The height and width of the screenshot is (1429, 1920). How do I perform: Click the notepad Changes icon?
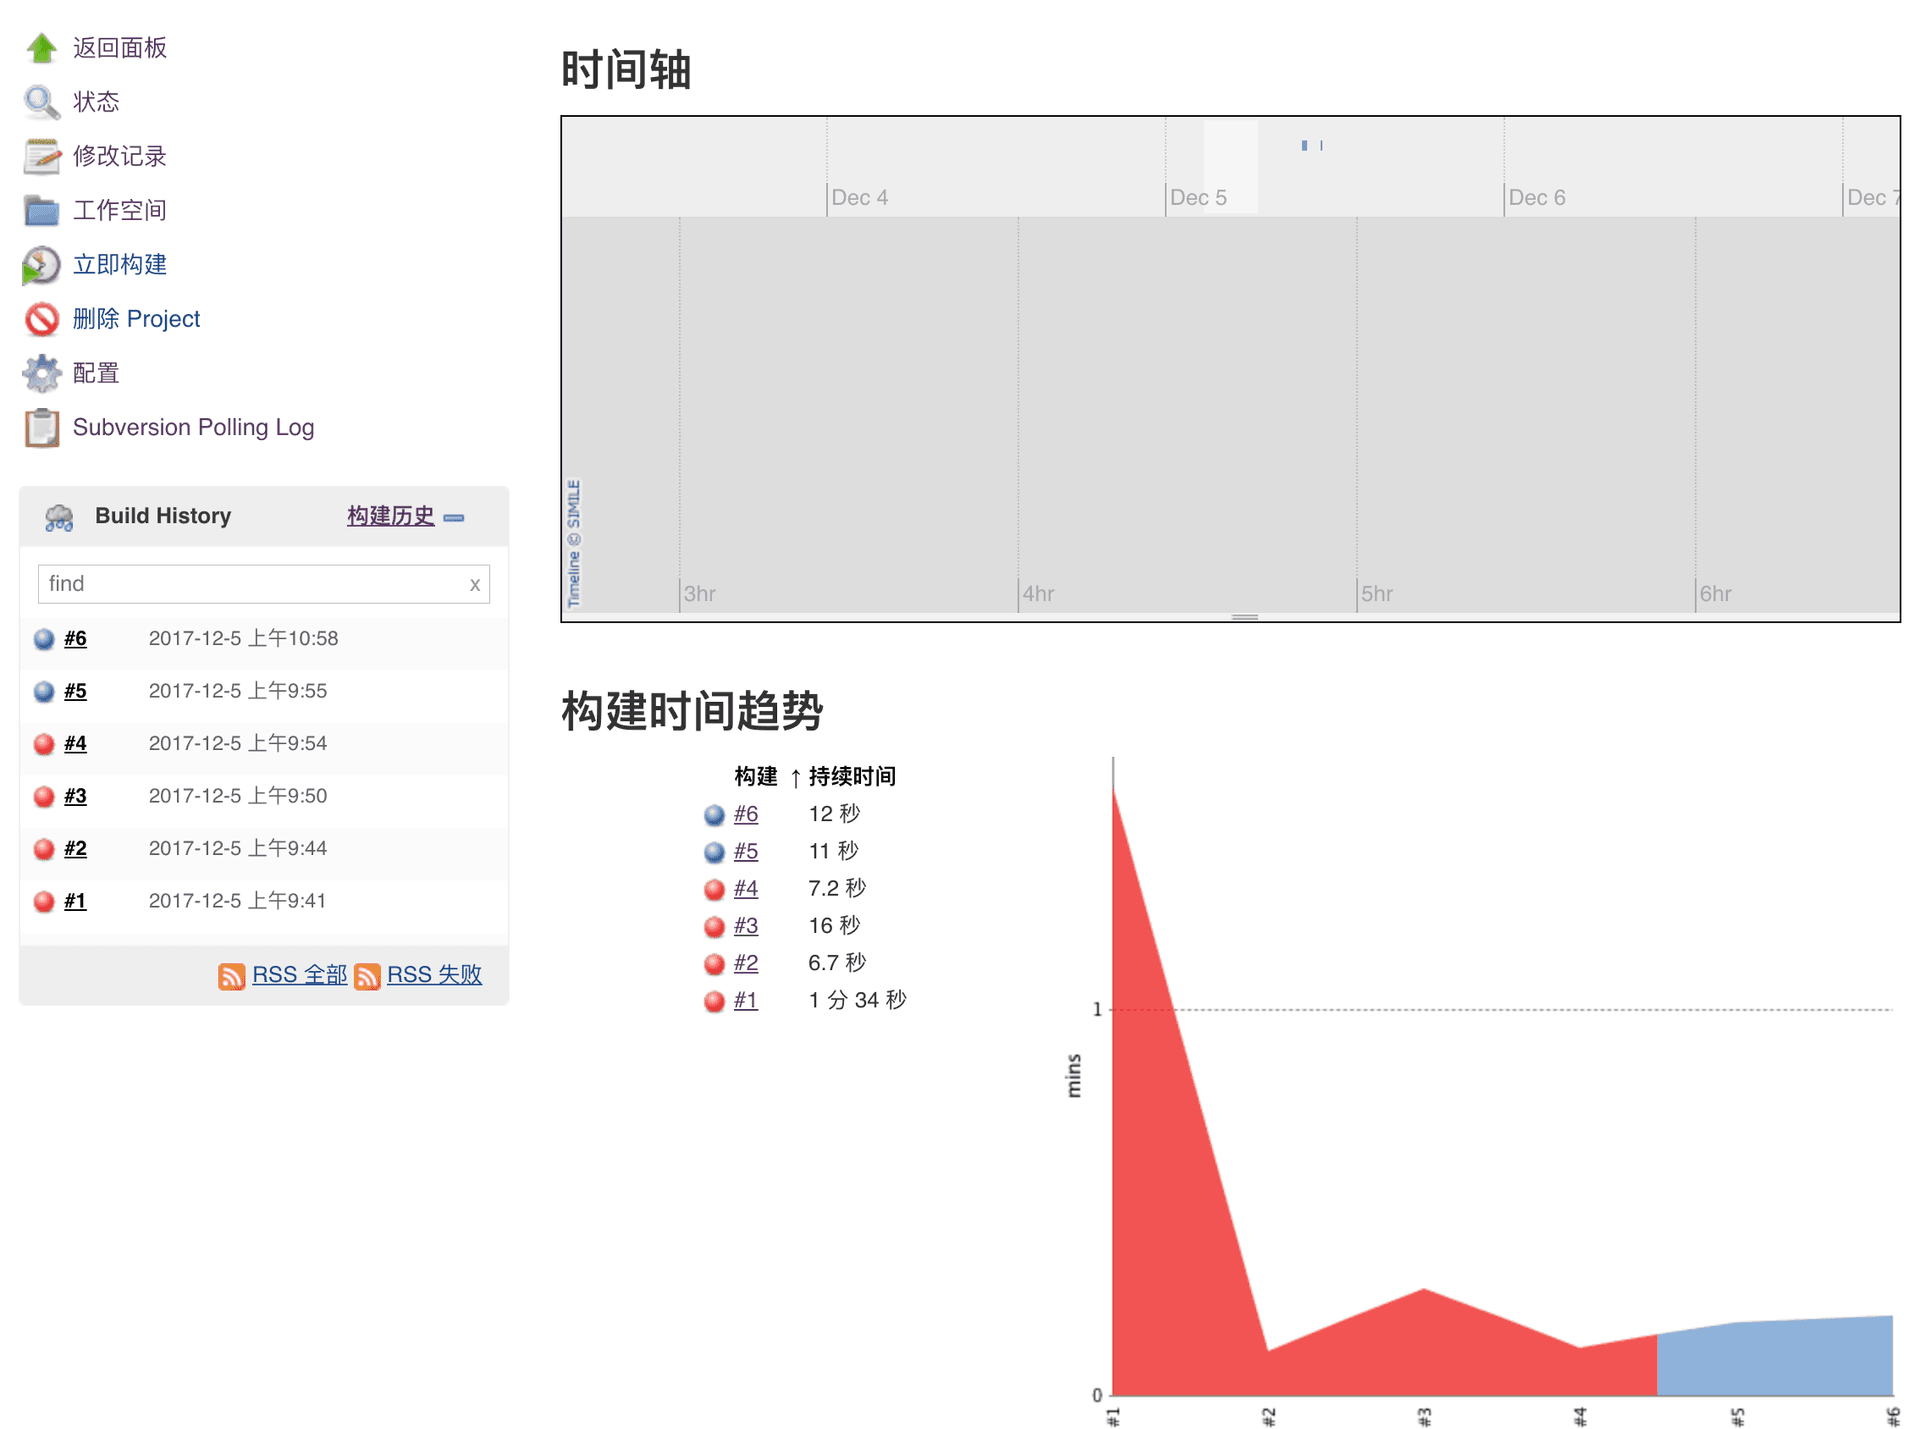click(41, 156)
